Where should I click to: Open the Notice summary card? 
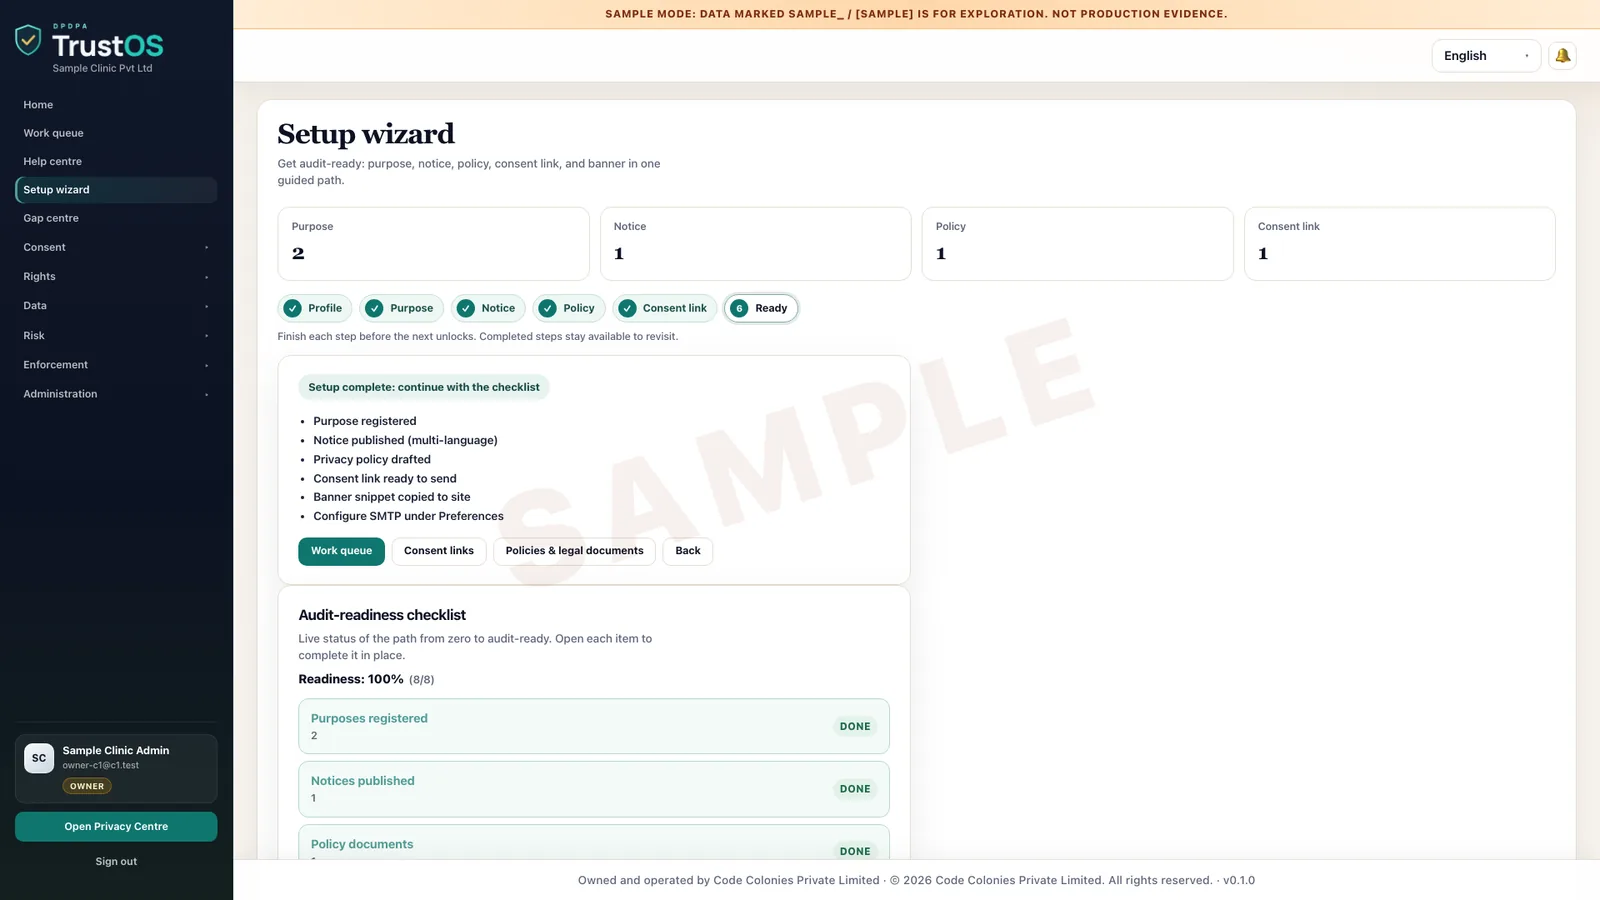coord(755,244)
